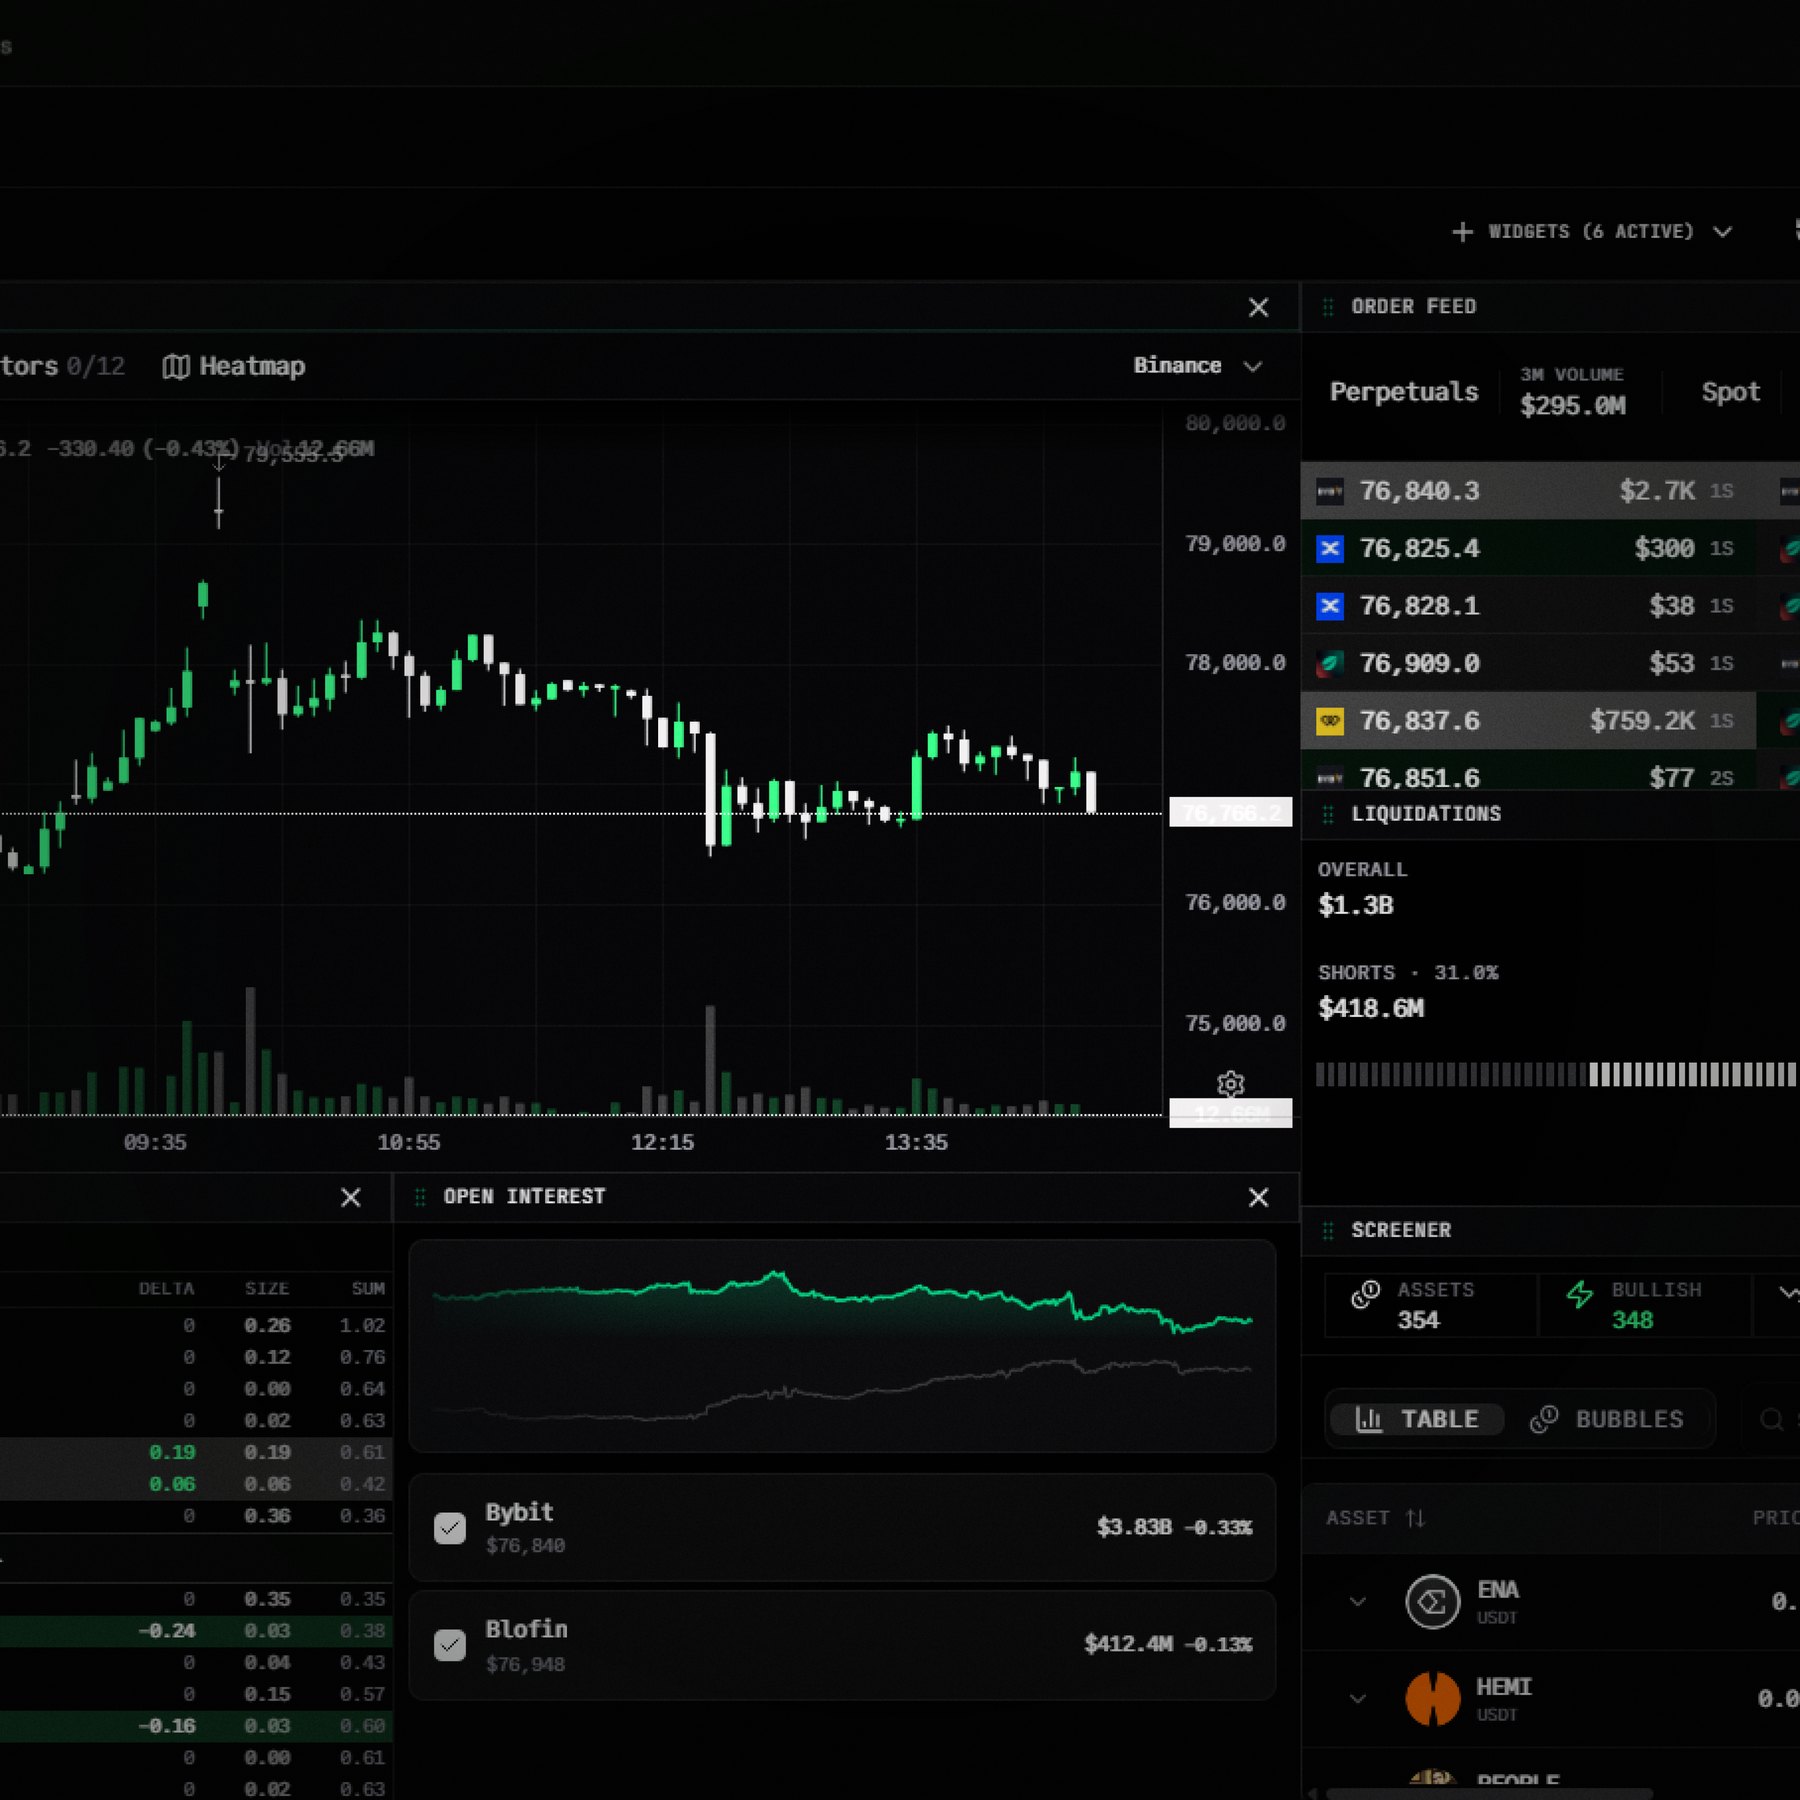This screenshot has height=1800, width=1800.
Task: Toggle the Bybit open interest checkbox
Action: (x=450, y=1528)
